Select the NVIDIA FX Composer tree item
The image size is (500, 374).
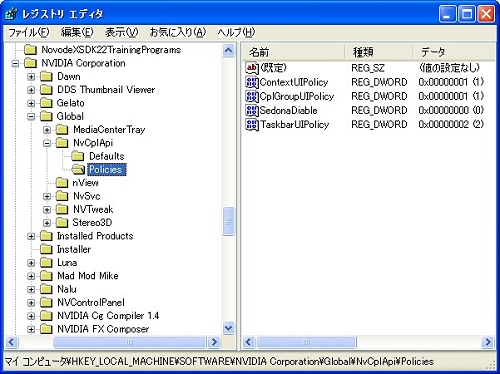[103, 329]
